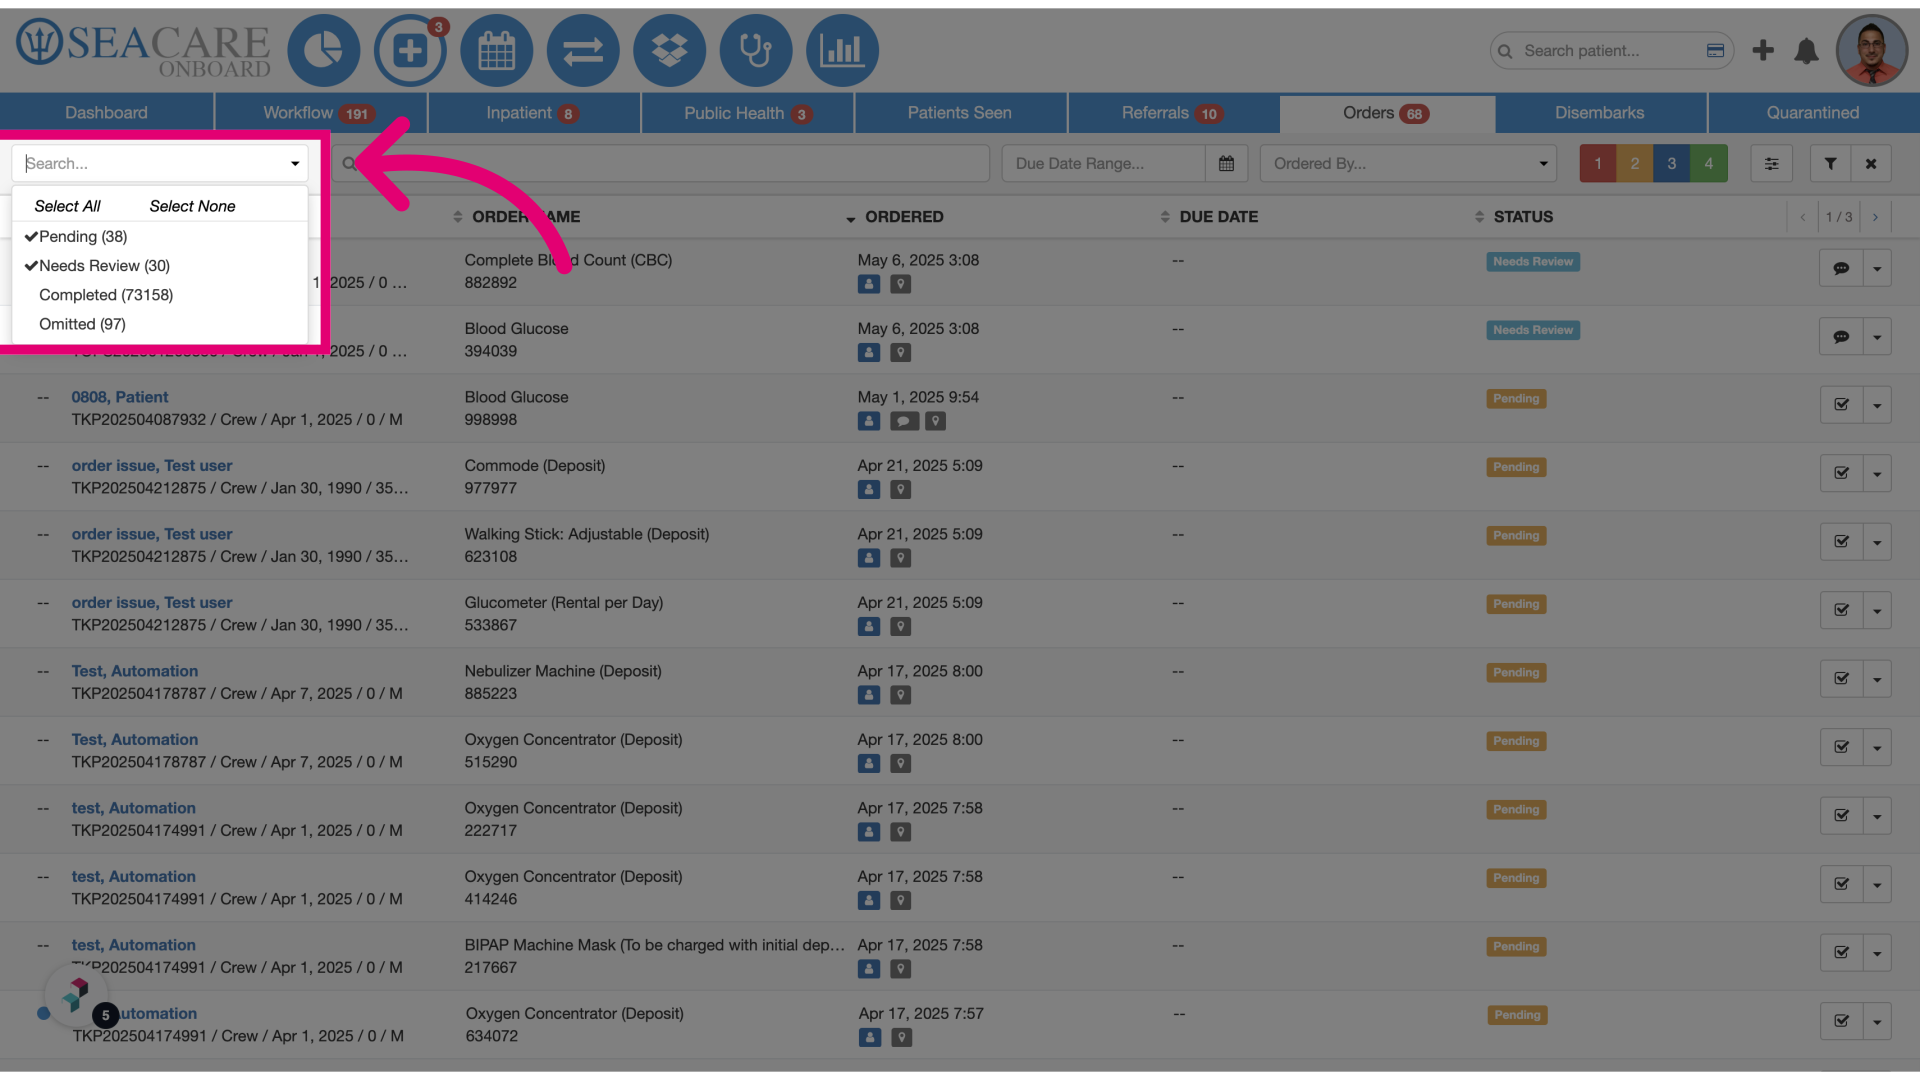Screen dimensions: 1920x1080
Task: Collapse the status filter dropdown arrow
Action: pyautogui.click(x=295, y=163)
